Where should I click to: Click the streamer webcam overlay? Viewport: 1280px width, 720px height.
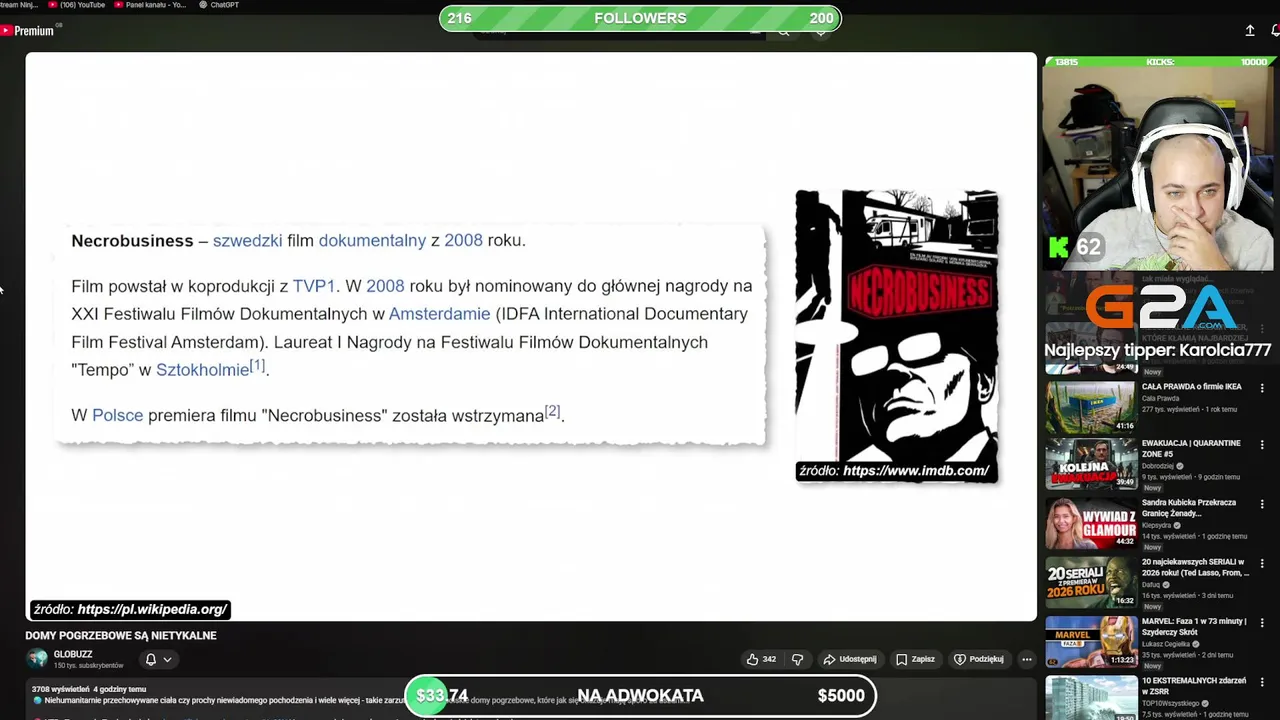point(1159,168)
